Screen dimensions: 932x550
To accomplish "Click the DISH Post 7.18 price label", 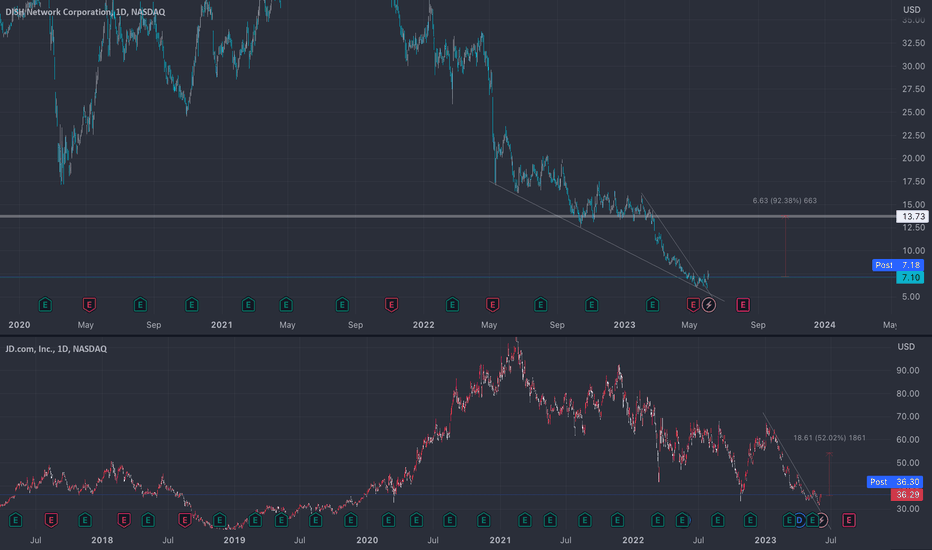I will pyautogui.click(x=898, y=265).
